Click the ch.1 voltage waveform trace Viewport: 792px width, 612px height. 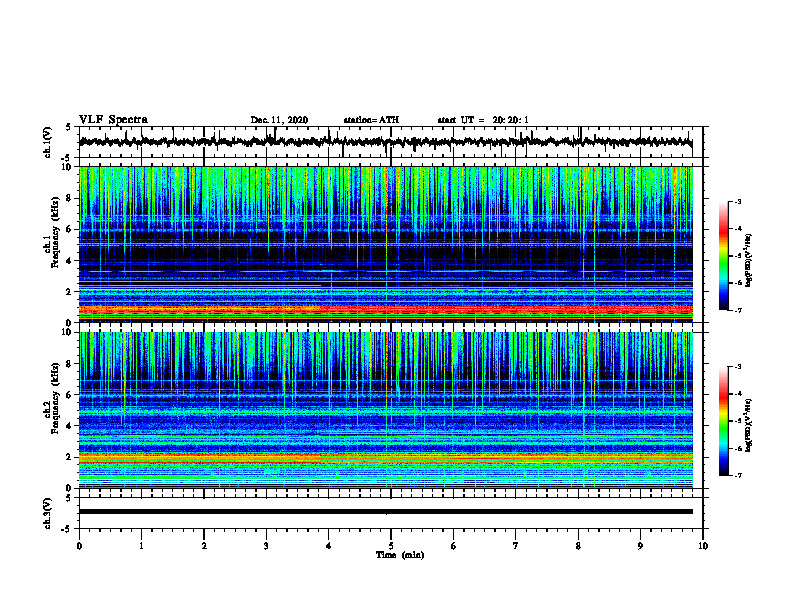click(x=385, y=142)
